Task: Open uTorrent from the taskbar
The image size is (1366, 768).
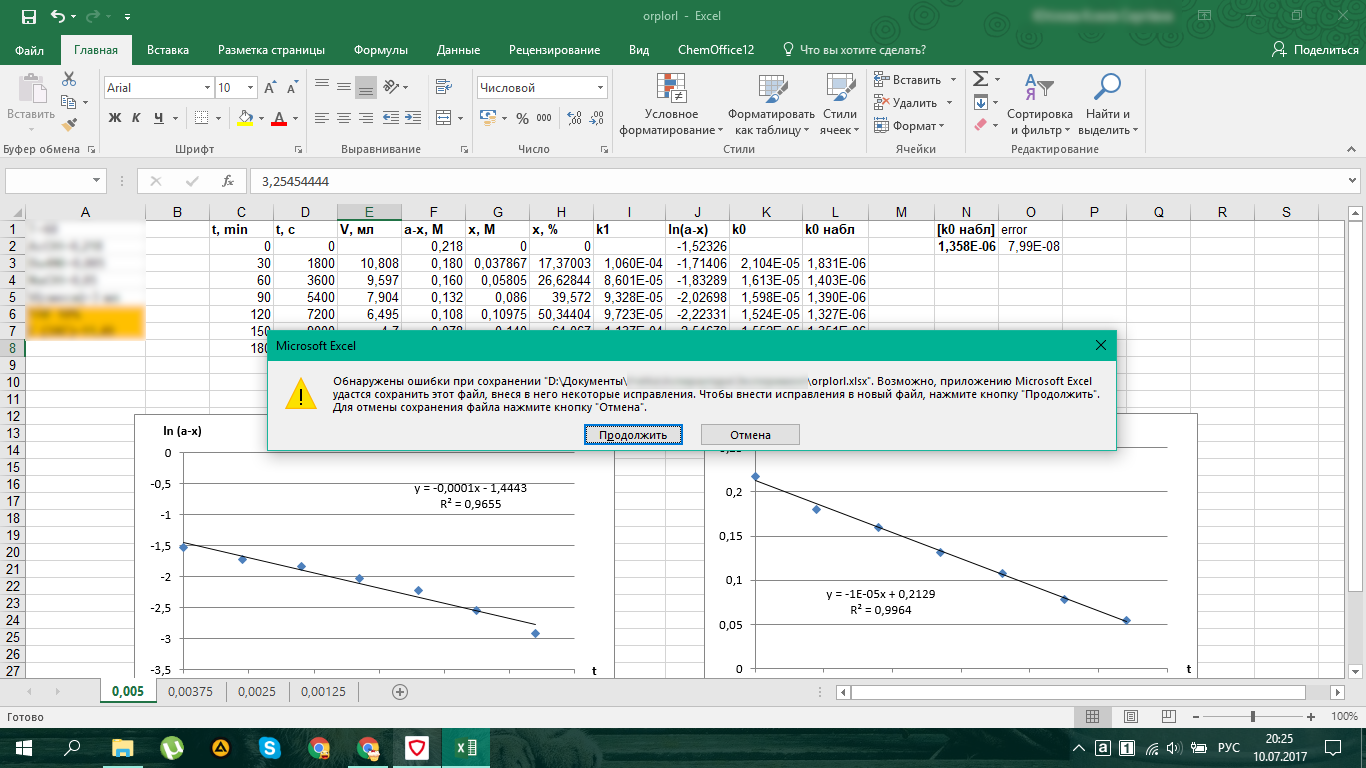Action: point(171,747)
